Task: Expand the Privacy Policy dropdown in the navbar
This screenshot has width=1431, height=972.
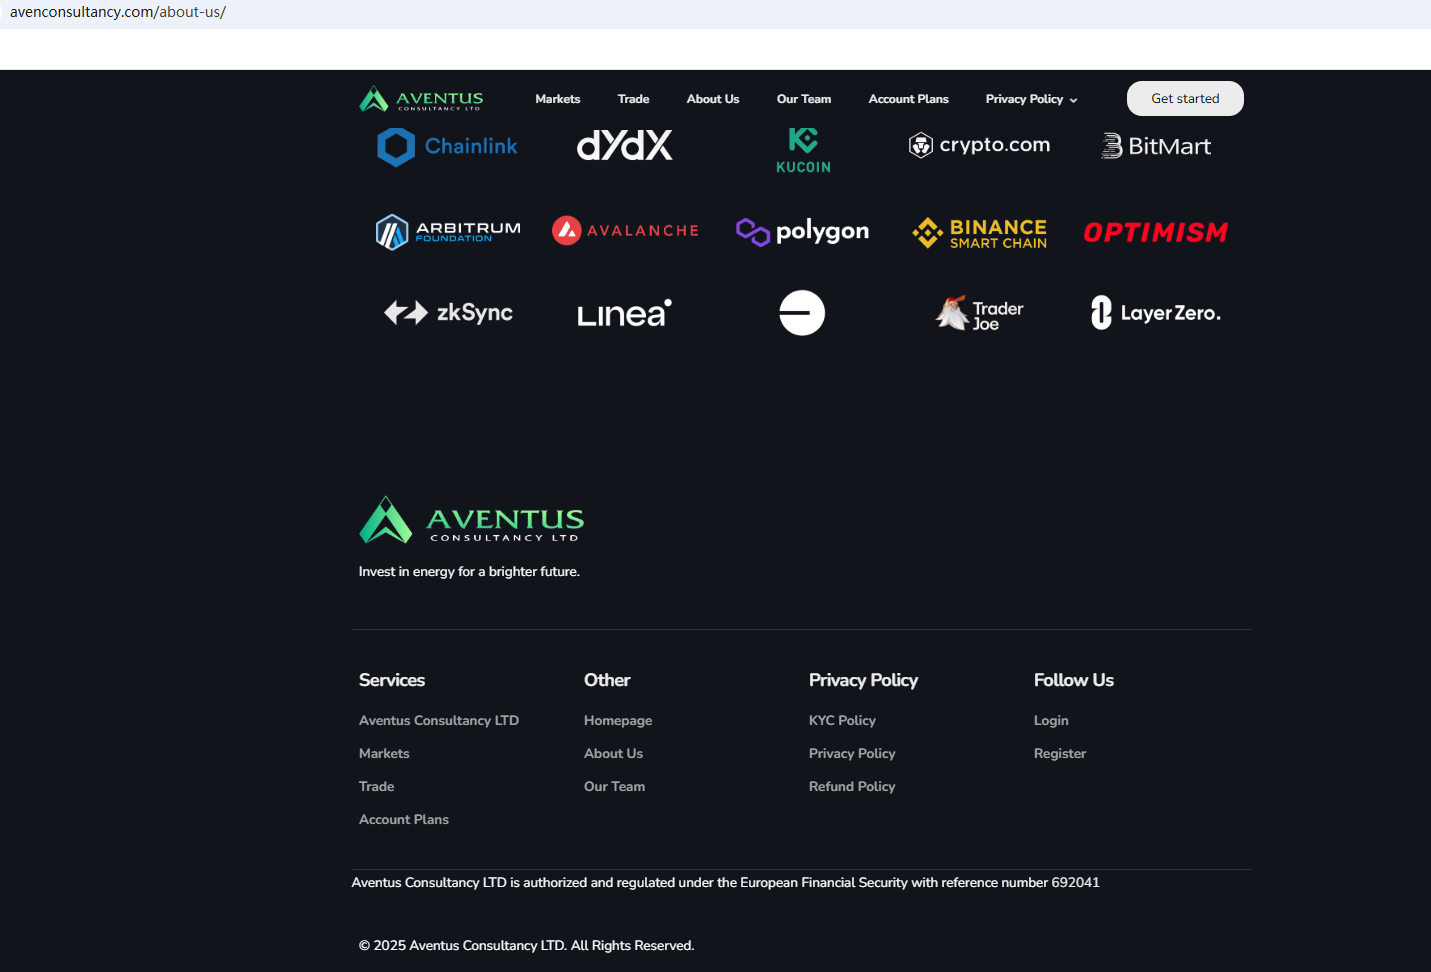Action: point(1031,99)
